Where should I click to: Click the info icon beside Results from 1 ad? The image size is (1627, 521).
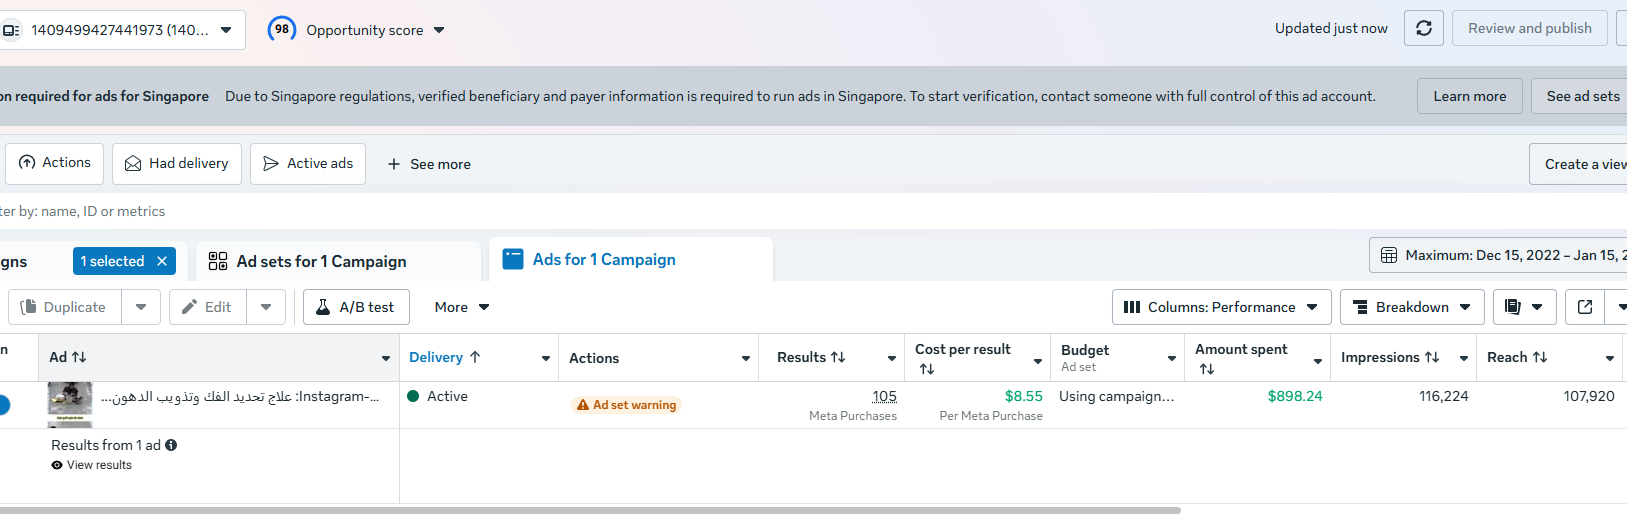click(171, 445)
